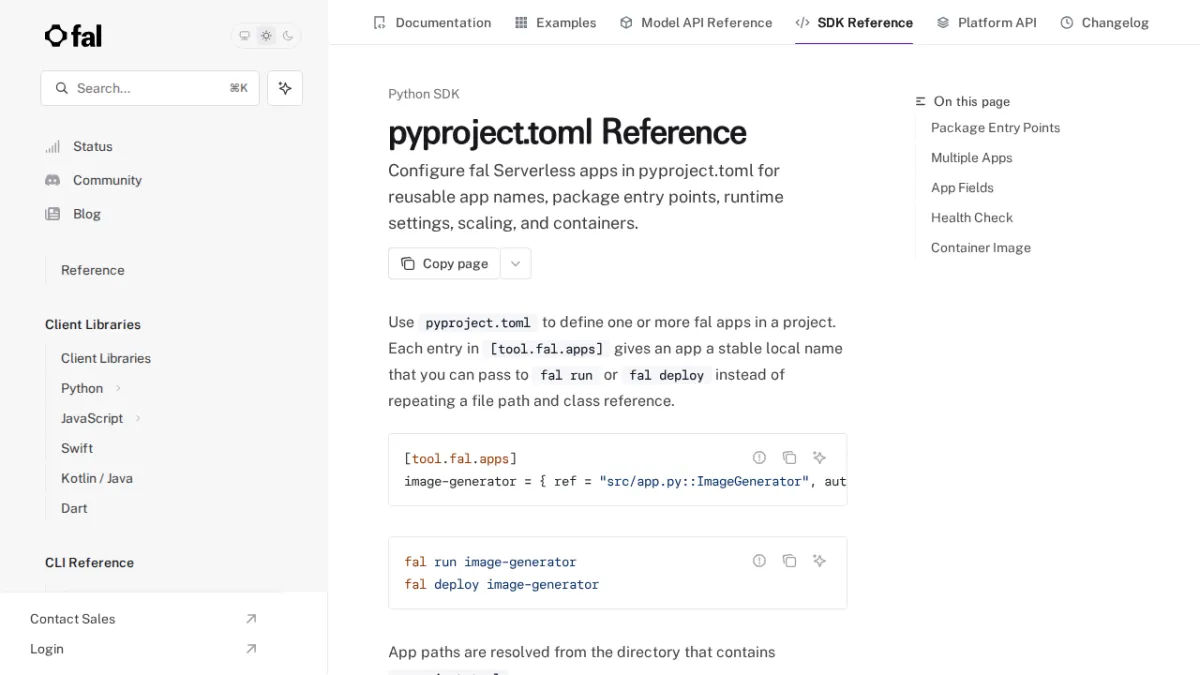
Task: Open Client Libraries sidebar page
Action: pyautogui.click(x=106, y=358)
